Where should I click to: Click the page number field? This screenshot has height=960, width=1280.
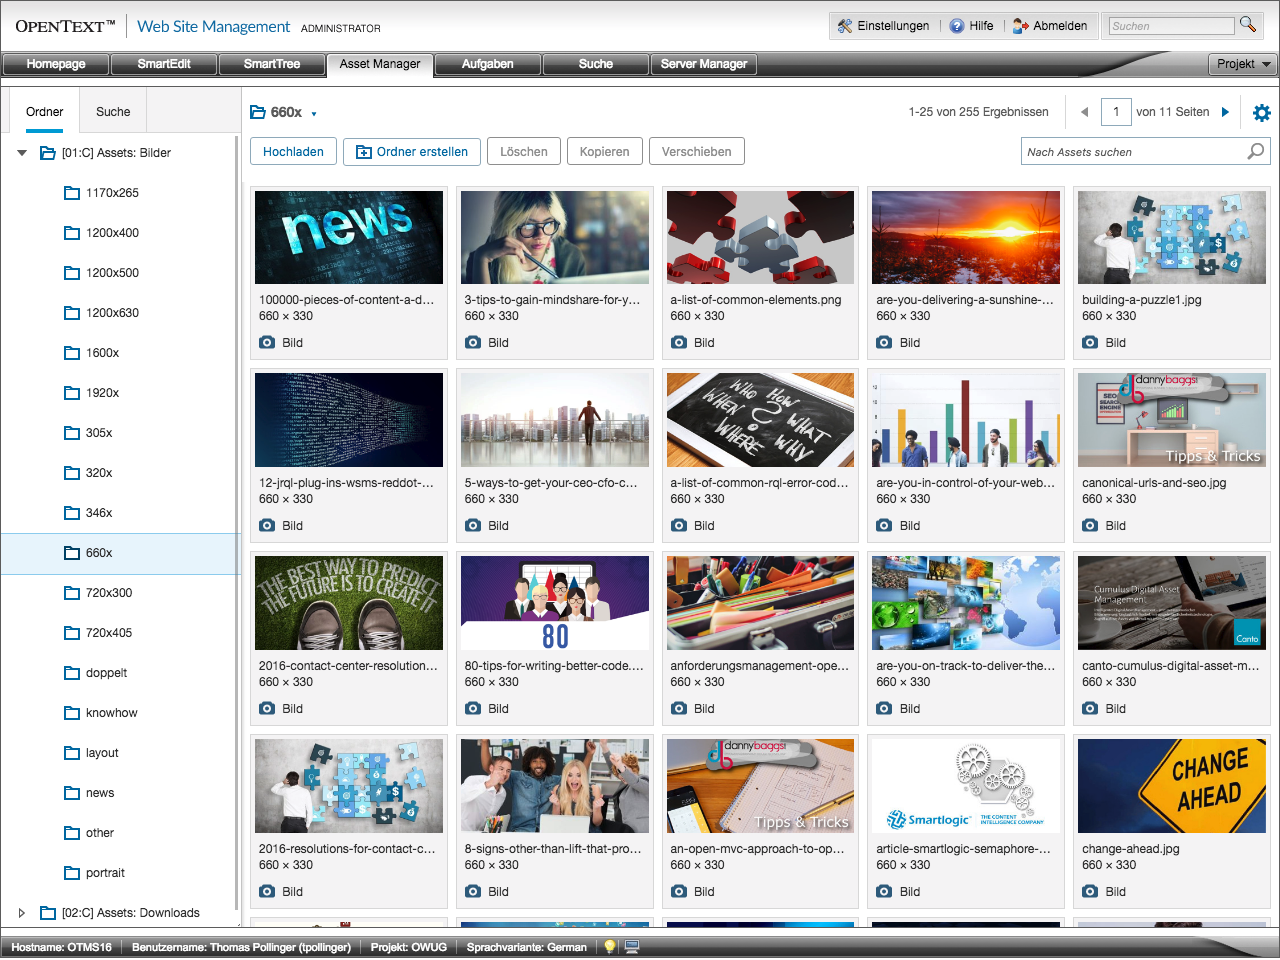click(1116, 112)
